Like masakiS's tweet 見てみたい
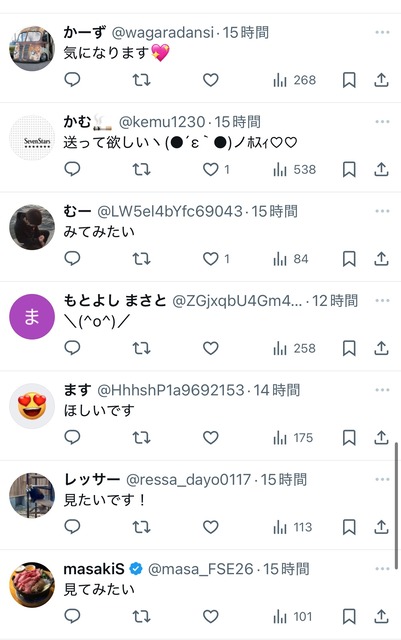Viewport: 401px width, 640px height. pyautogui.click(x=211, y=616)
